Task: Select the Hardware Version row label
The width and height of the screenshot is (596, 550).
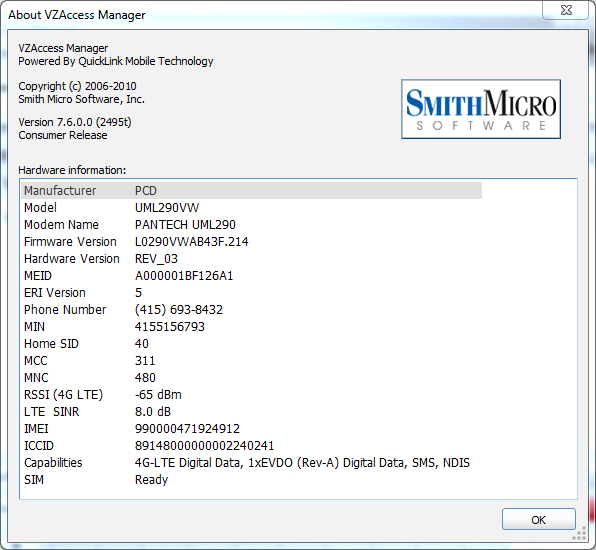Action: (x=72, y=258)
